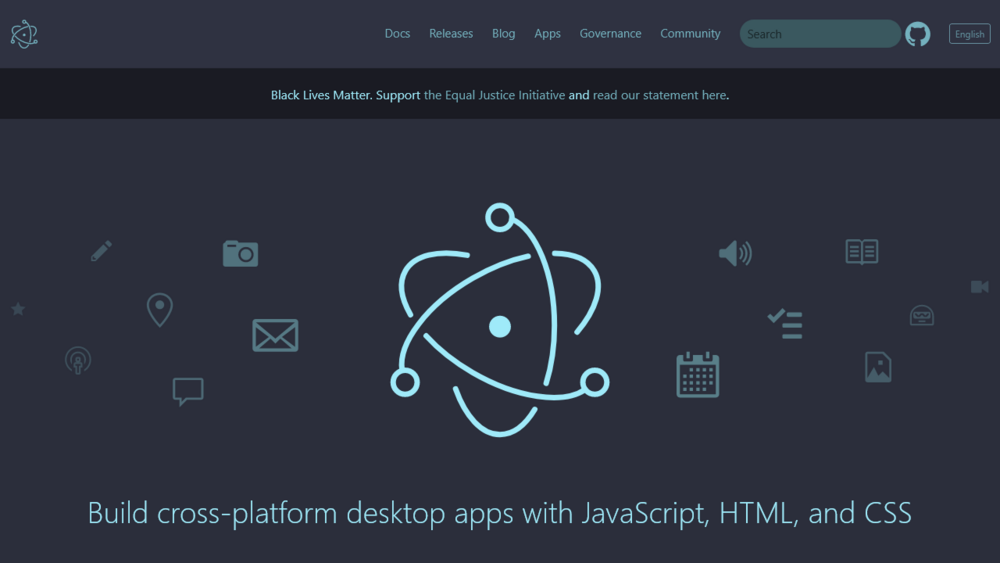This screenshot has width=1000, height=563.
Task: Open the Governance page
Action: [610, 34]
